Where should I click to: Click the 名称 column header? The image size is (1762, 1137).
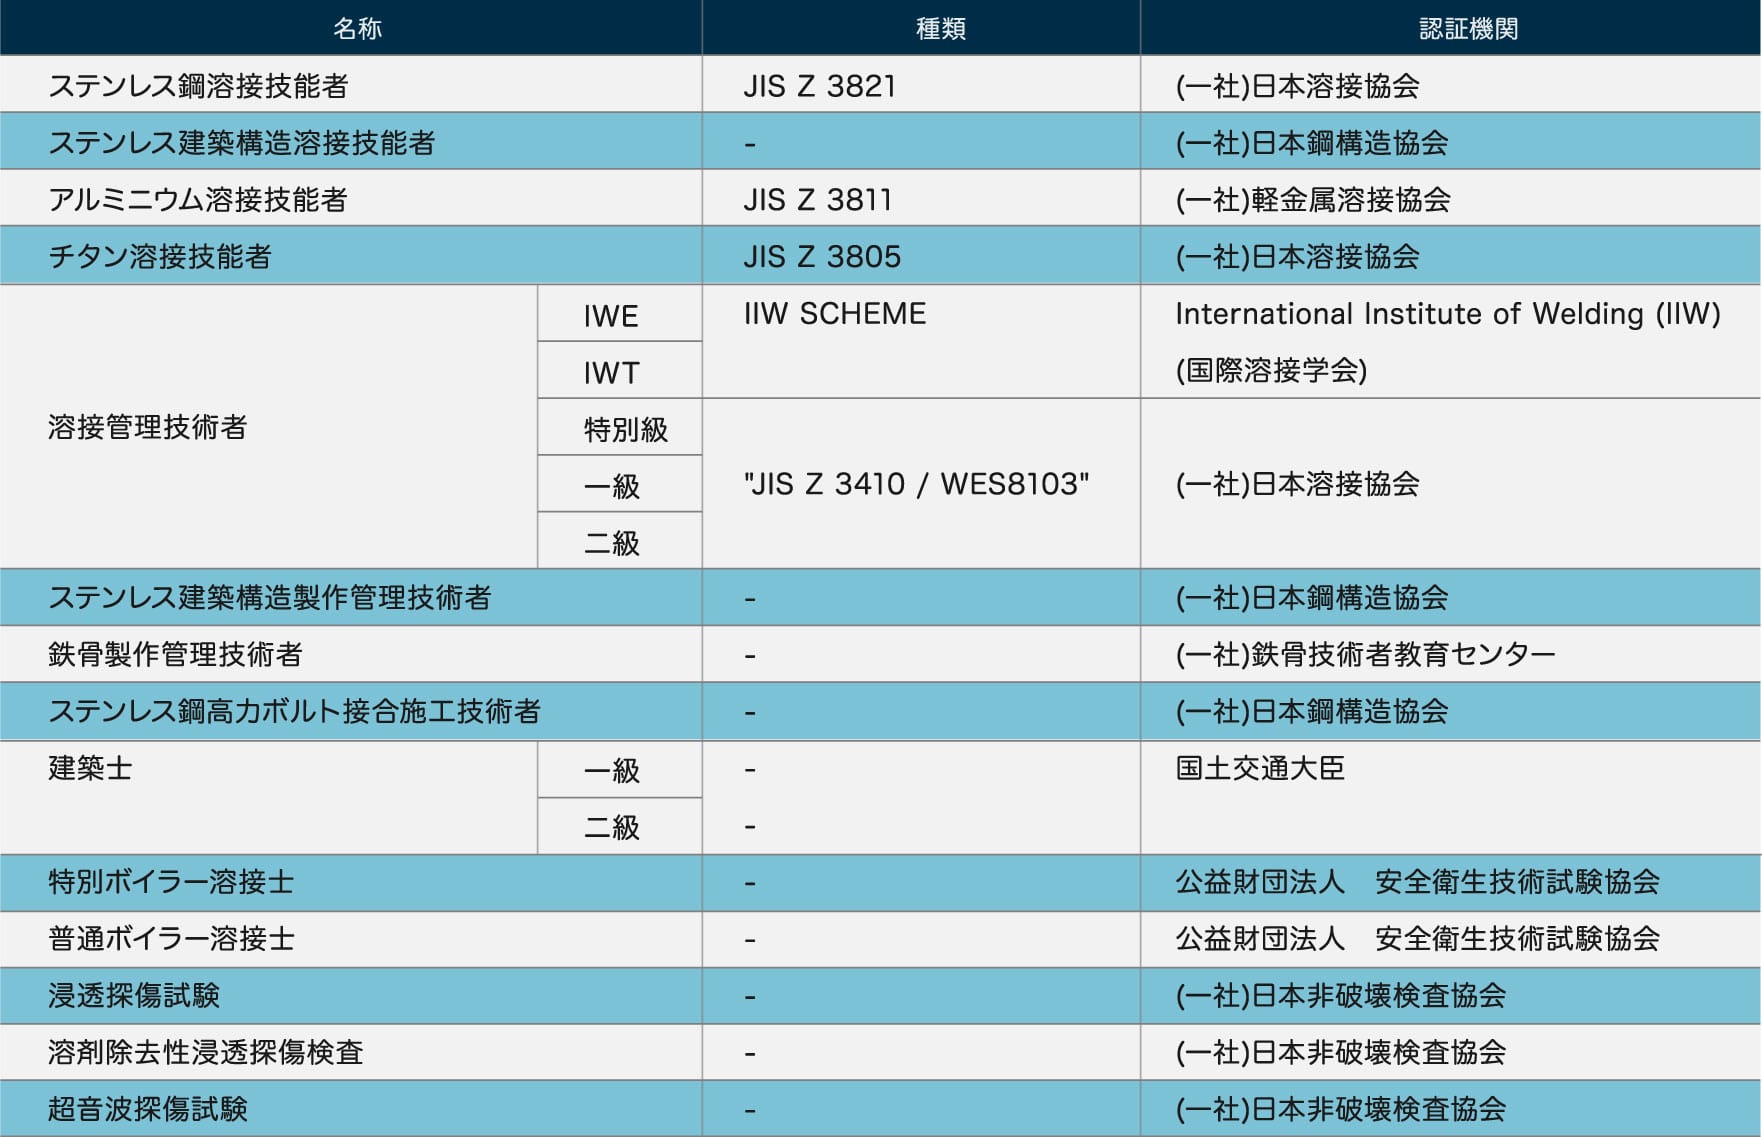click(351, 28)
